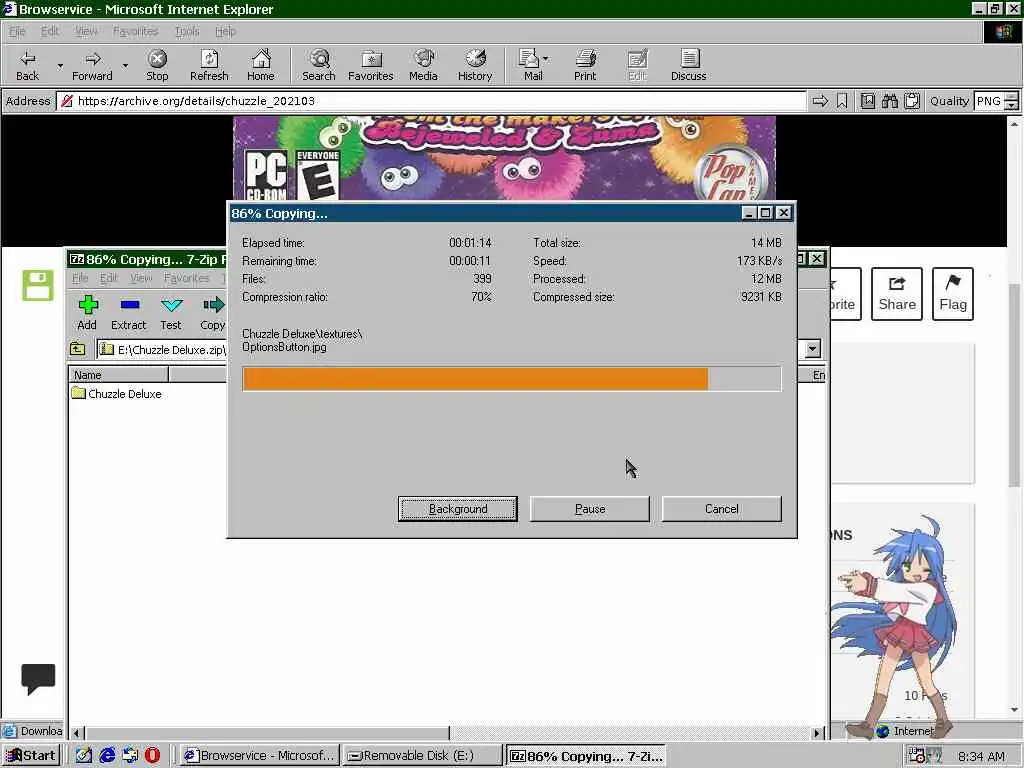The width and height of the screenshot is (1024, 768).
Task: Click the address bar URL field
Action: pyautogui.click(x=431, y=101)
